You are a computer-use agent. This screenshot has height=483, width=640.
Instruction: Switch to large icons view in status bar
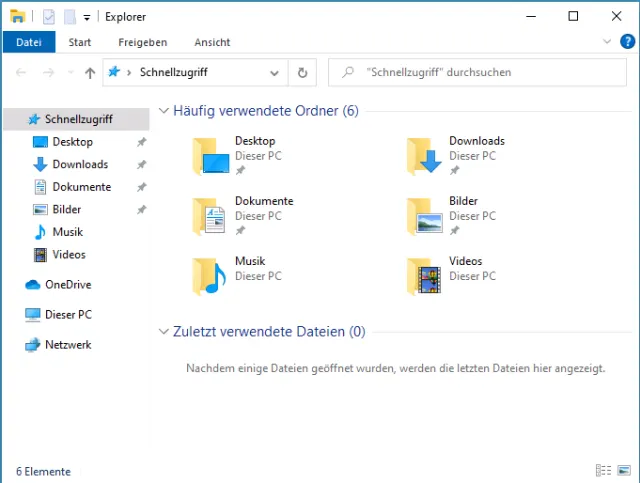point(624,470)
